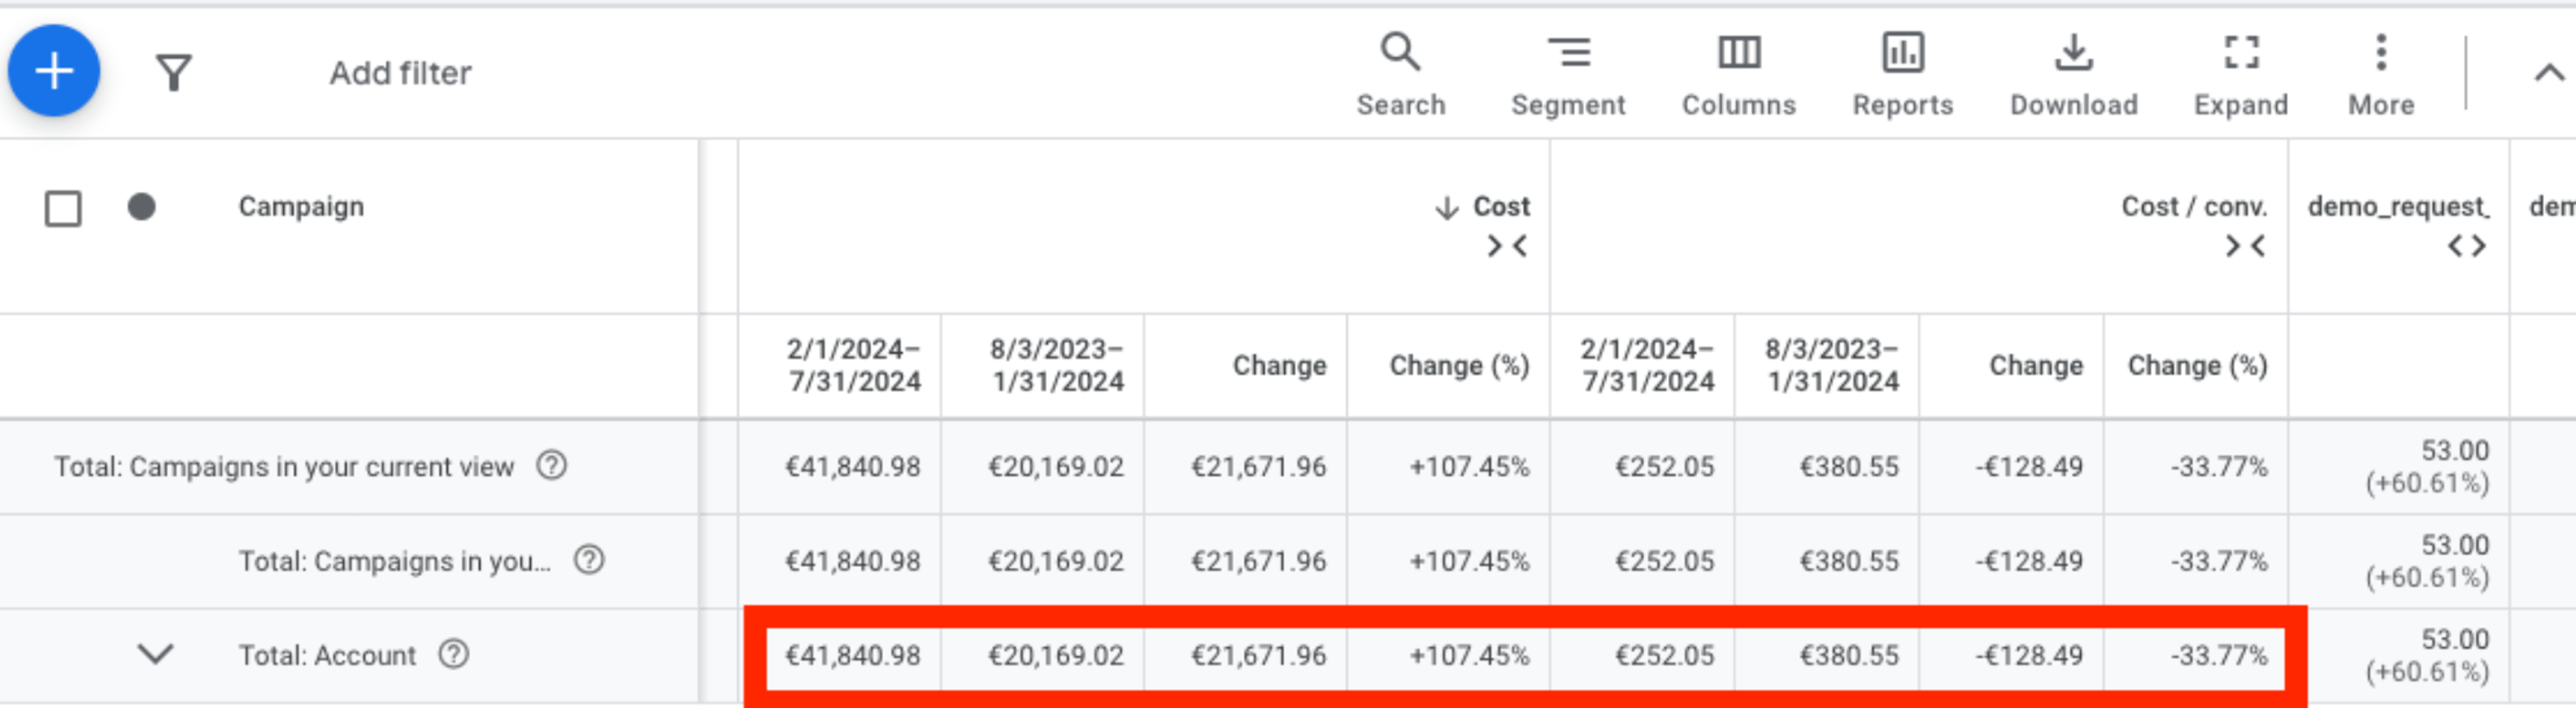Click the Add filter field

pos(400,73)
